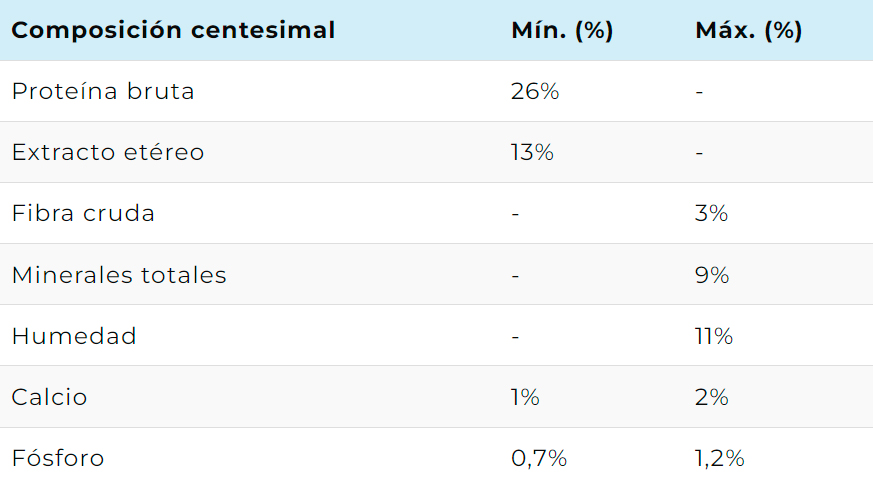Image resolution: width=873 pixels, height=486 pixels.
Task: Select the 1% minimum value for Calcio
Action: [x=525, y=397]
